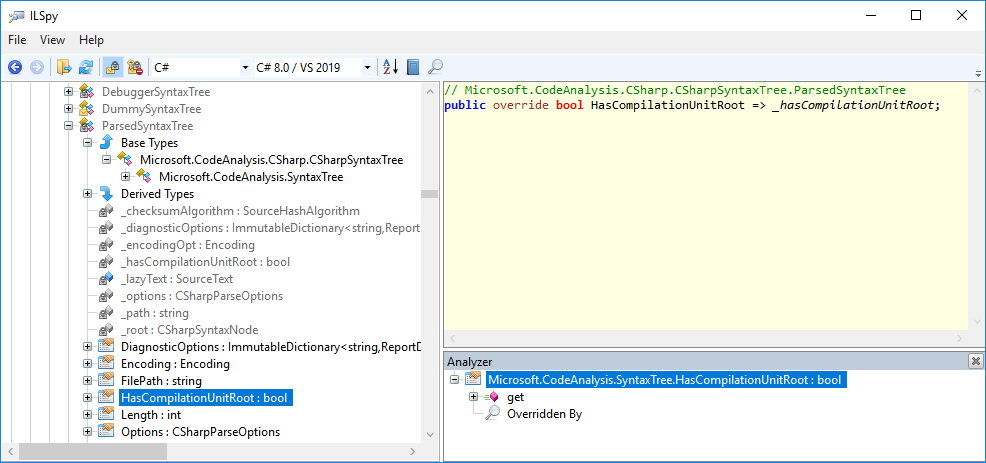Expand the DebuggerSyntaxTree node
This screenshot has height=463, width=986.
(69, 92)
